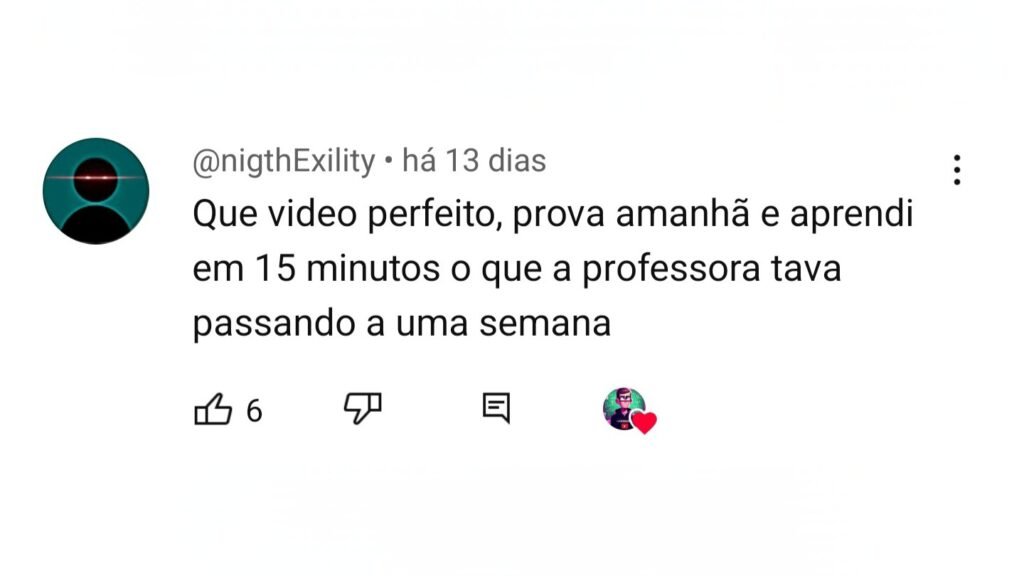Image resolution: width=1024 pixels, height=576 pixels.
Task: Click the red heart badge from creator
Action: 645,423
